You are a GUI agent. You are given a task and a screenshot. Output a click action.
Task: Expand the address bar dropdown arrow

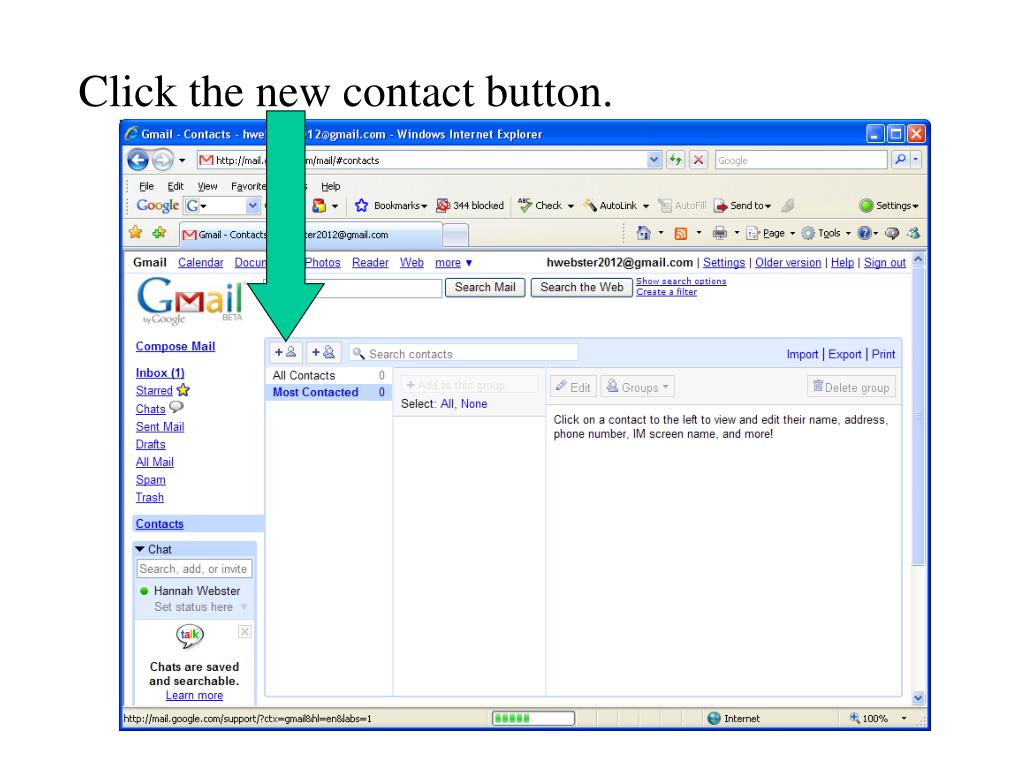pyautogui.click(x=654, y=159)
